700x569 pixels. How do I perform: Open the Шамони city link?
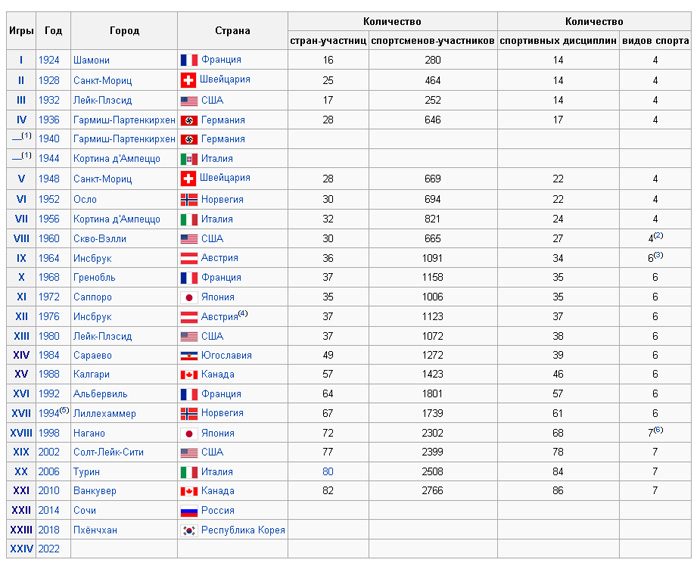(x=91, y=60)
